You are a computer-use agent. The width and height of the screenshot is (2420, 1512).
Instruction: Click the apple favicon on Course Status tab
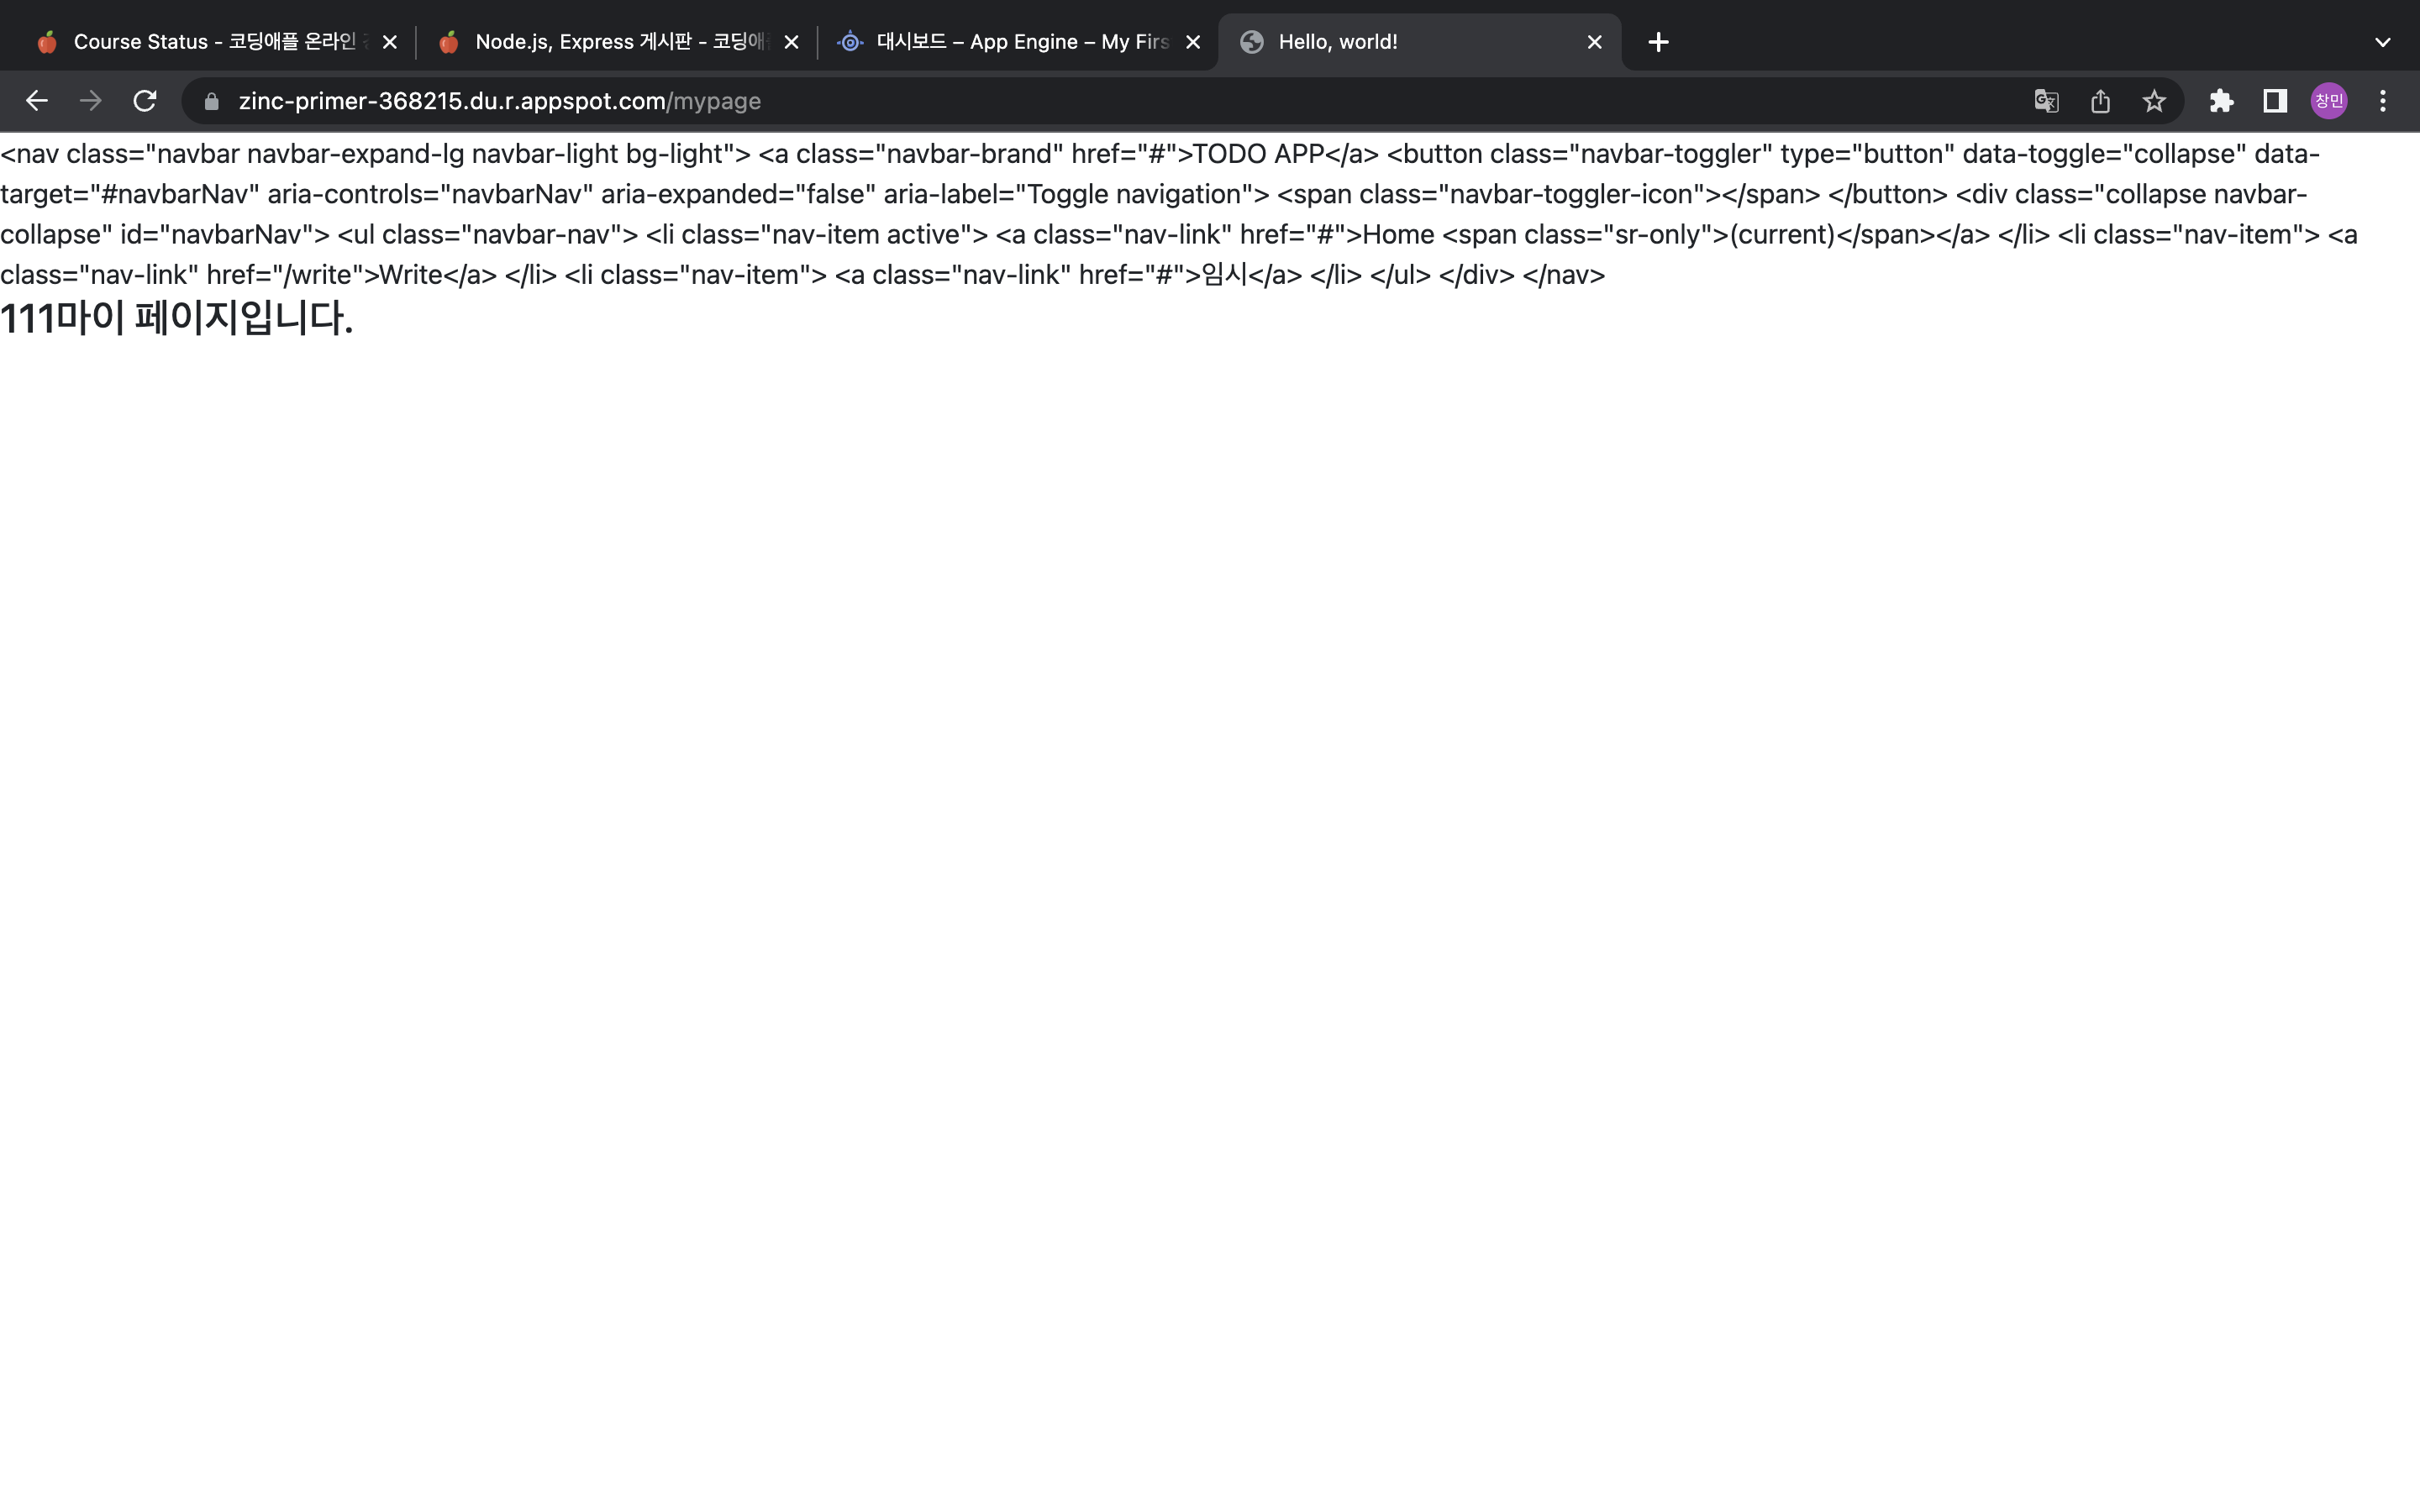pyautogui.click(x=47, y=42)
